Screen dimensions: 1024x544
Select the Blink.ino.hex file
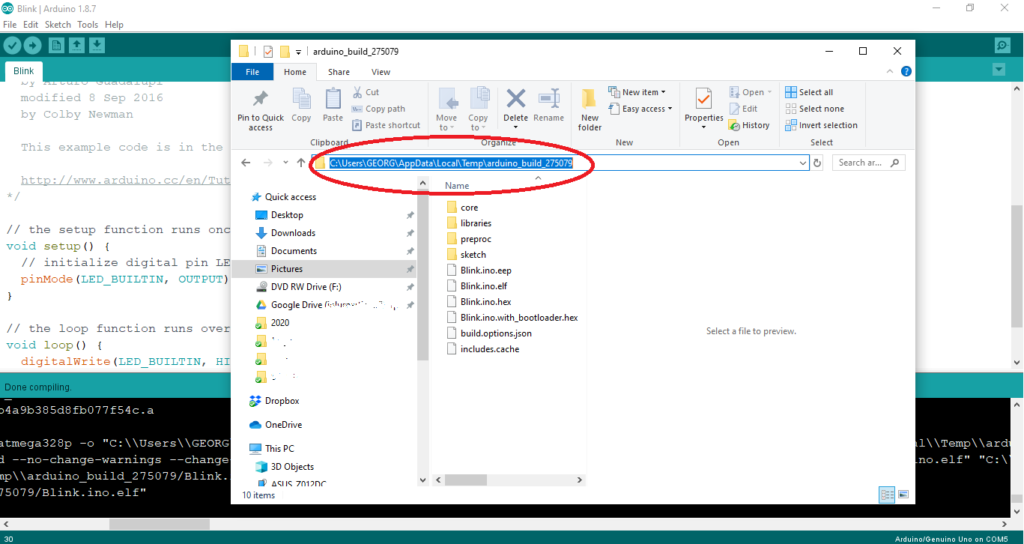(484, 301)
